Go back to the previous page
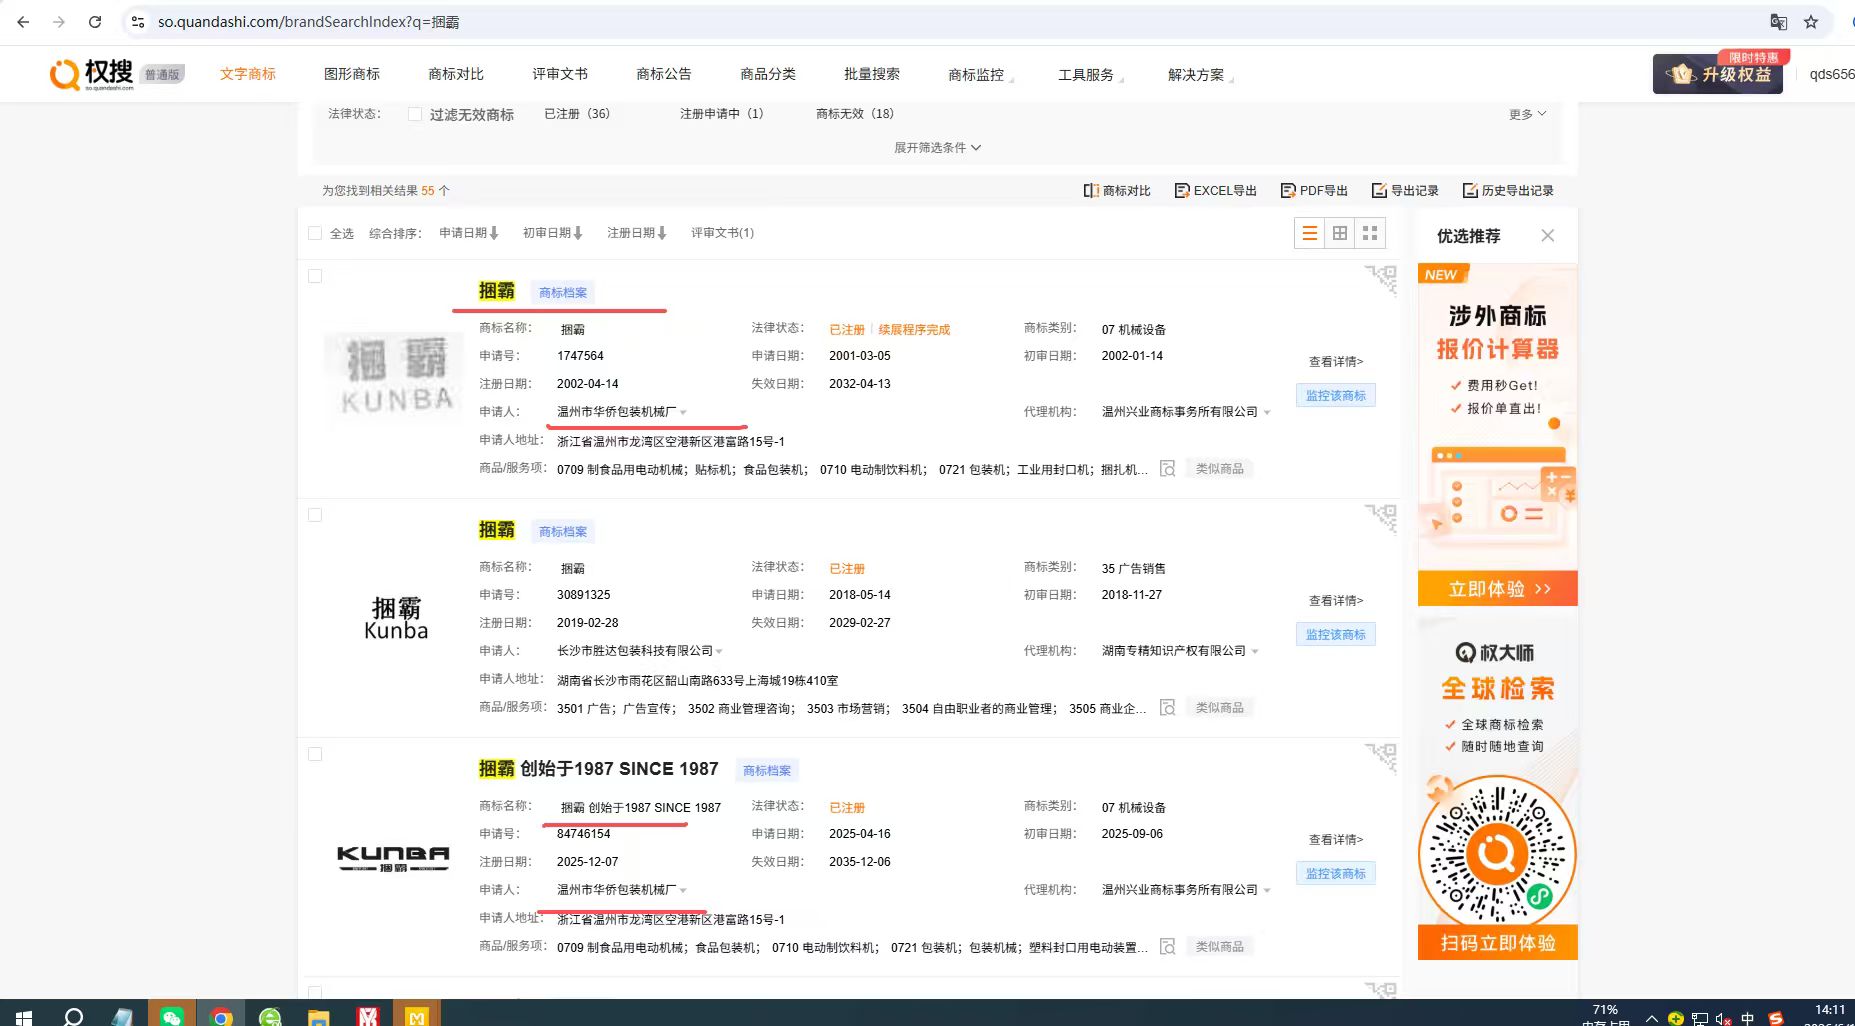 point(23,21)
